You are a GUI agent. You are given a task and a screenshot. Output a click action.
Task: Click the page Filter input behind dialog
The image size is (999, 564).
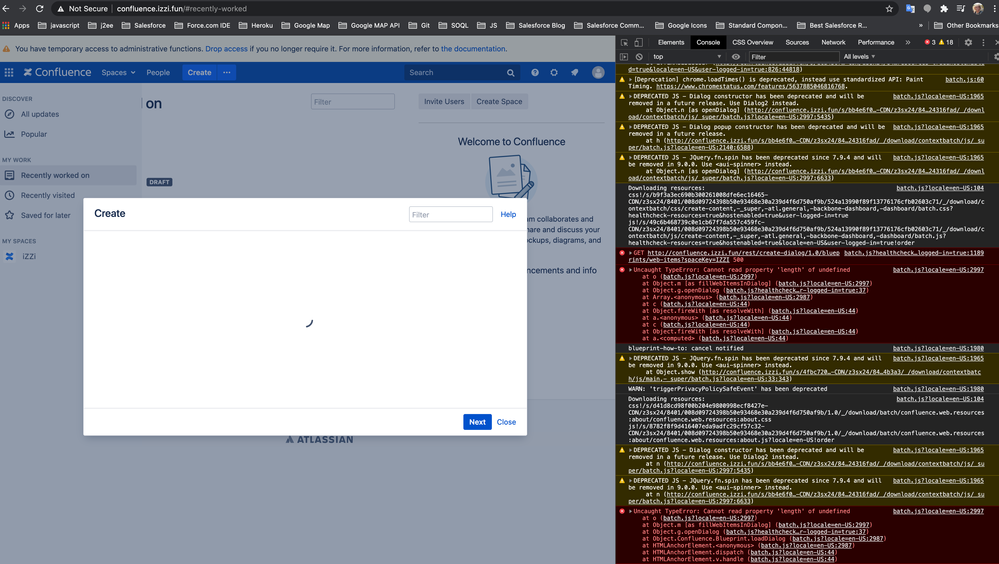[x=352, y=101]
